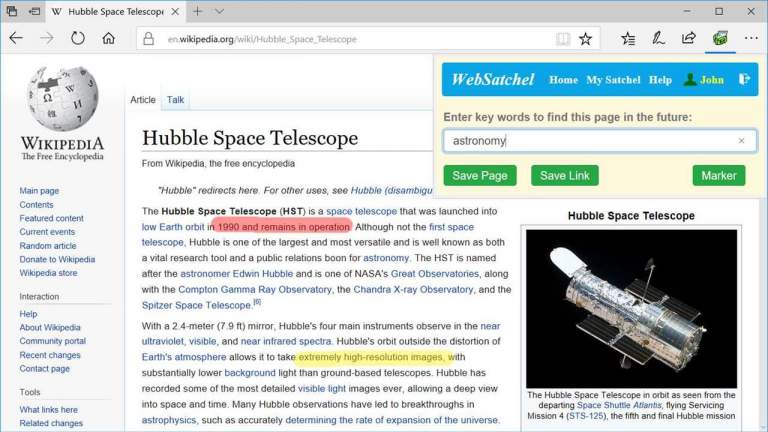Switch to the Article tab
This screenshot has height=432, width=768.
coord(143,100)
